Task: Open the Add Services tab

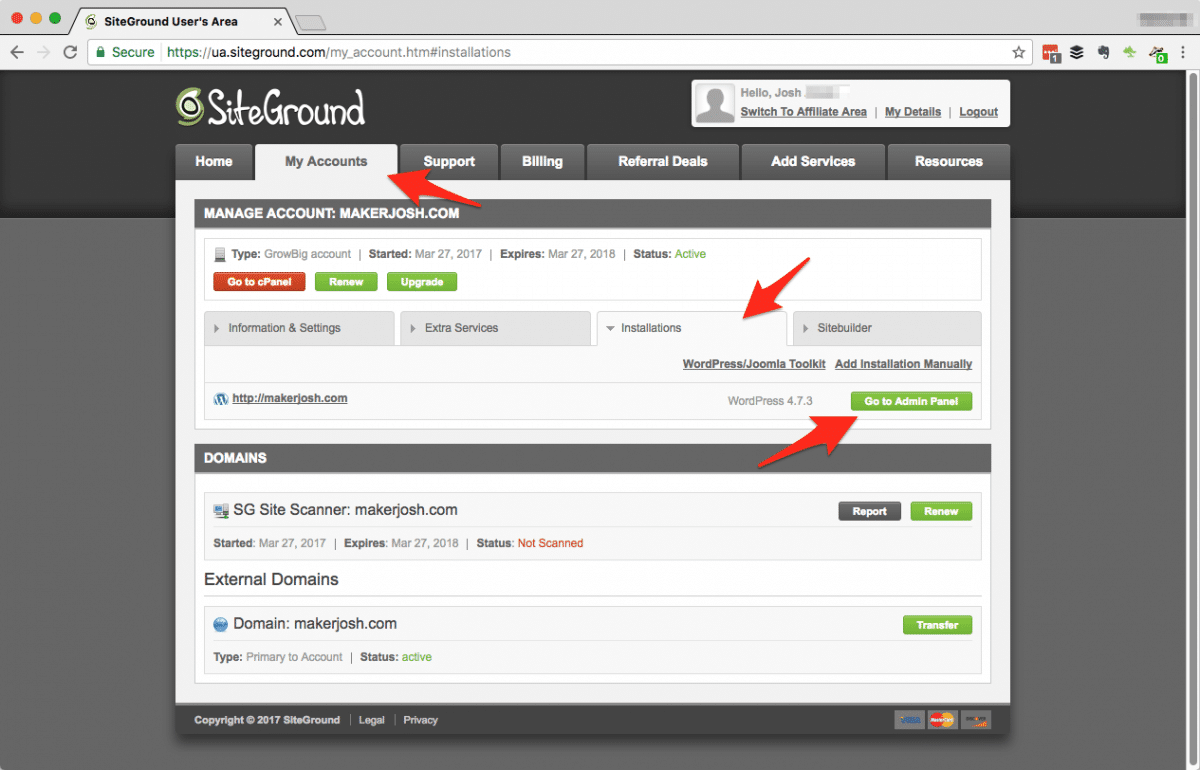Action: tap(813, 162)
